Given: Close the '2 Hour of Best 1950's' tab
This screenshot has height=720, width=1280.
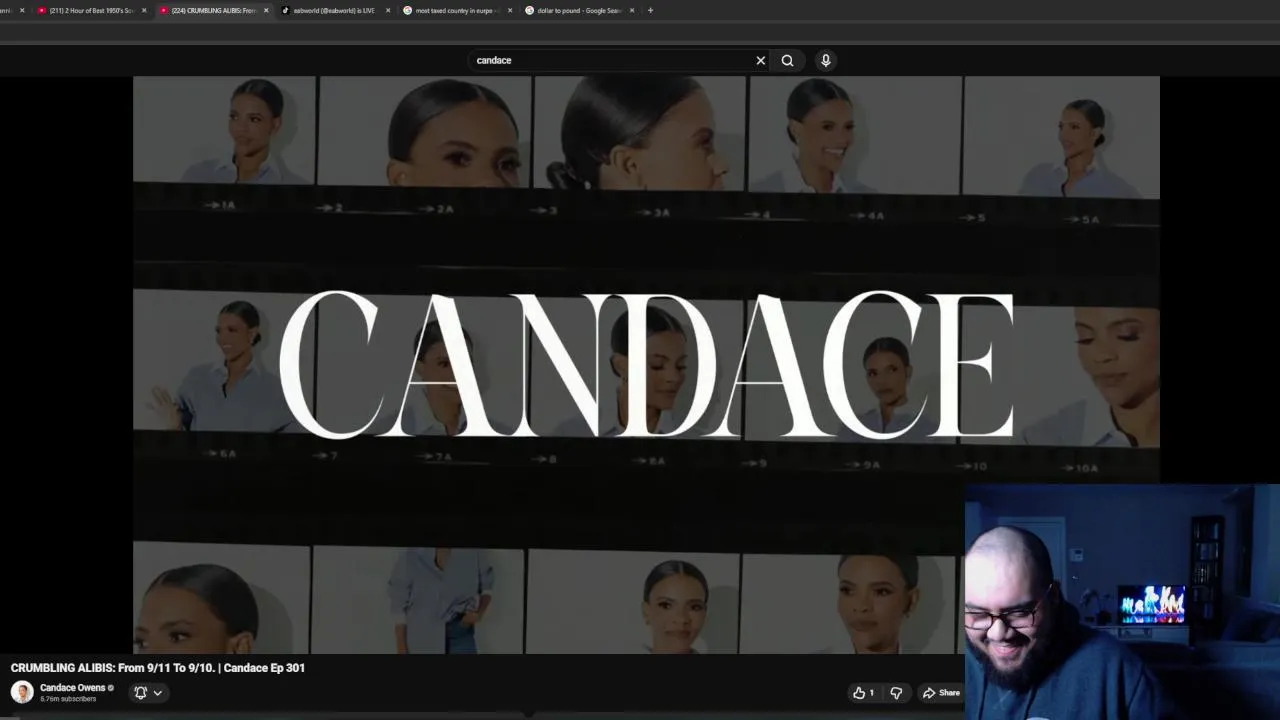Looking at the screenshot, I should click(144, 11).
